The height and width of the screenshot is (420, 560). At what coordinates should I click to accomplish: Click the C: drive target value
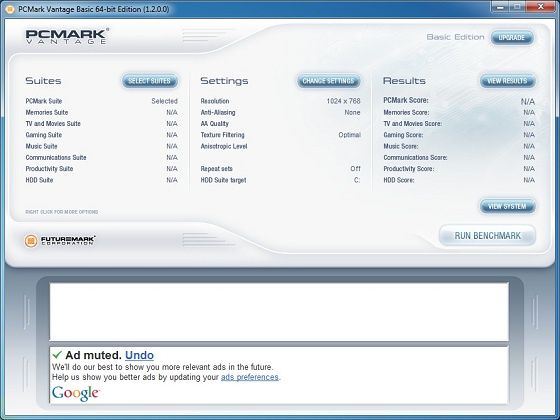(357, 180)
